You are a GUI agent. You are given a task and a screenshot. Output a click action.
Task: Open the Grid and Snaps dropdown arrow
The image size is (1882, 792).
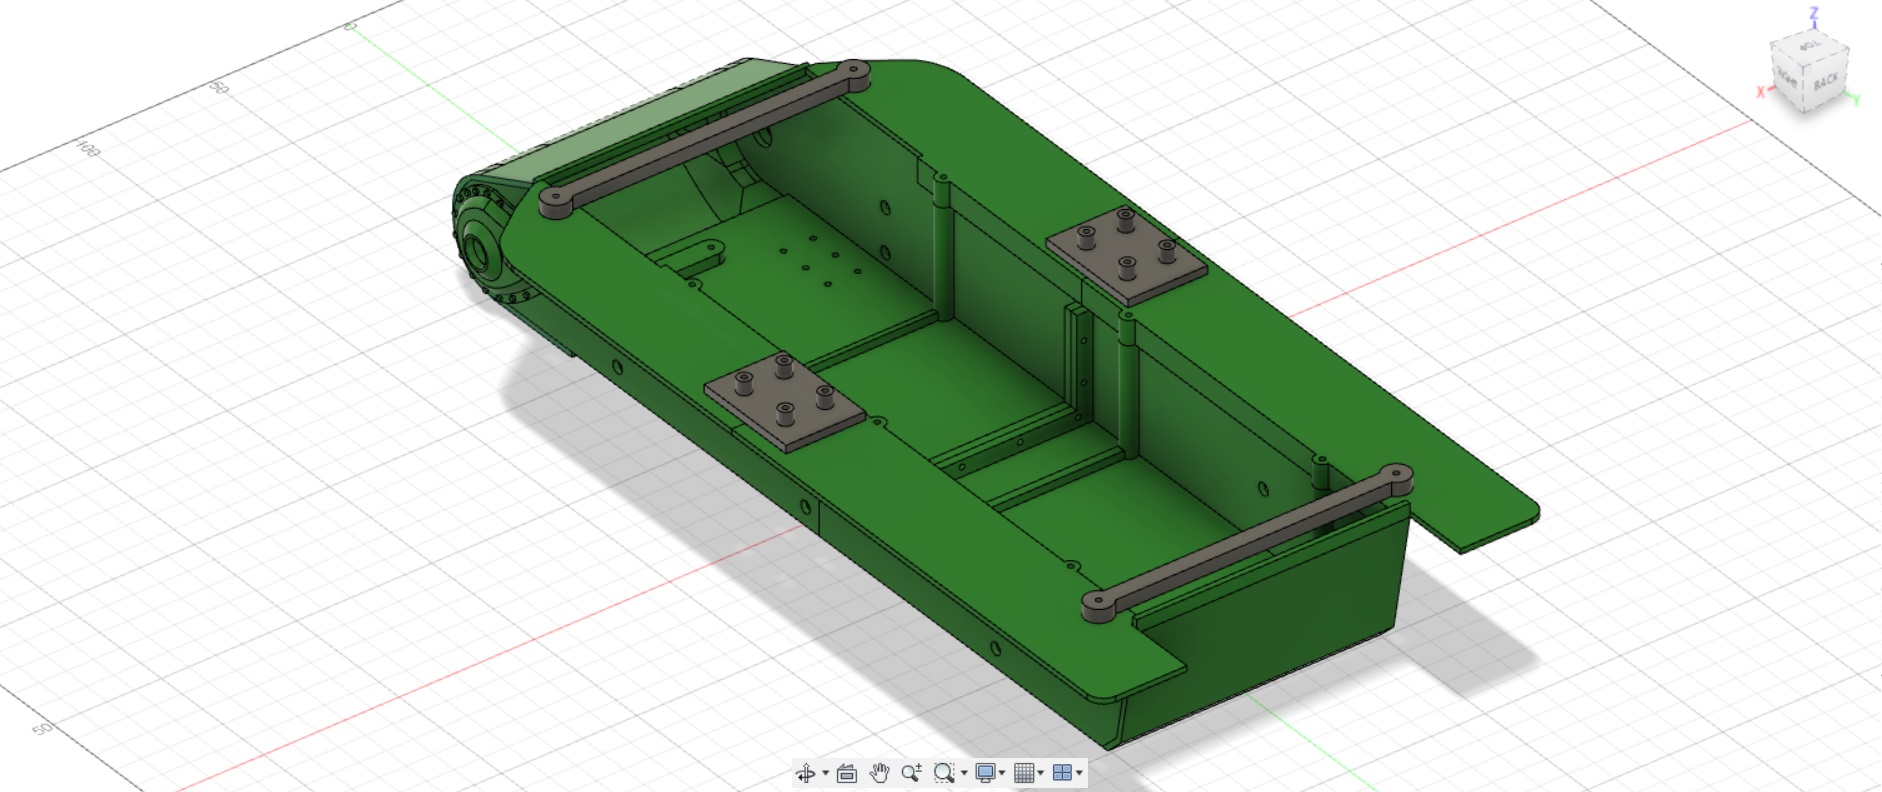click(1041, 773)
